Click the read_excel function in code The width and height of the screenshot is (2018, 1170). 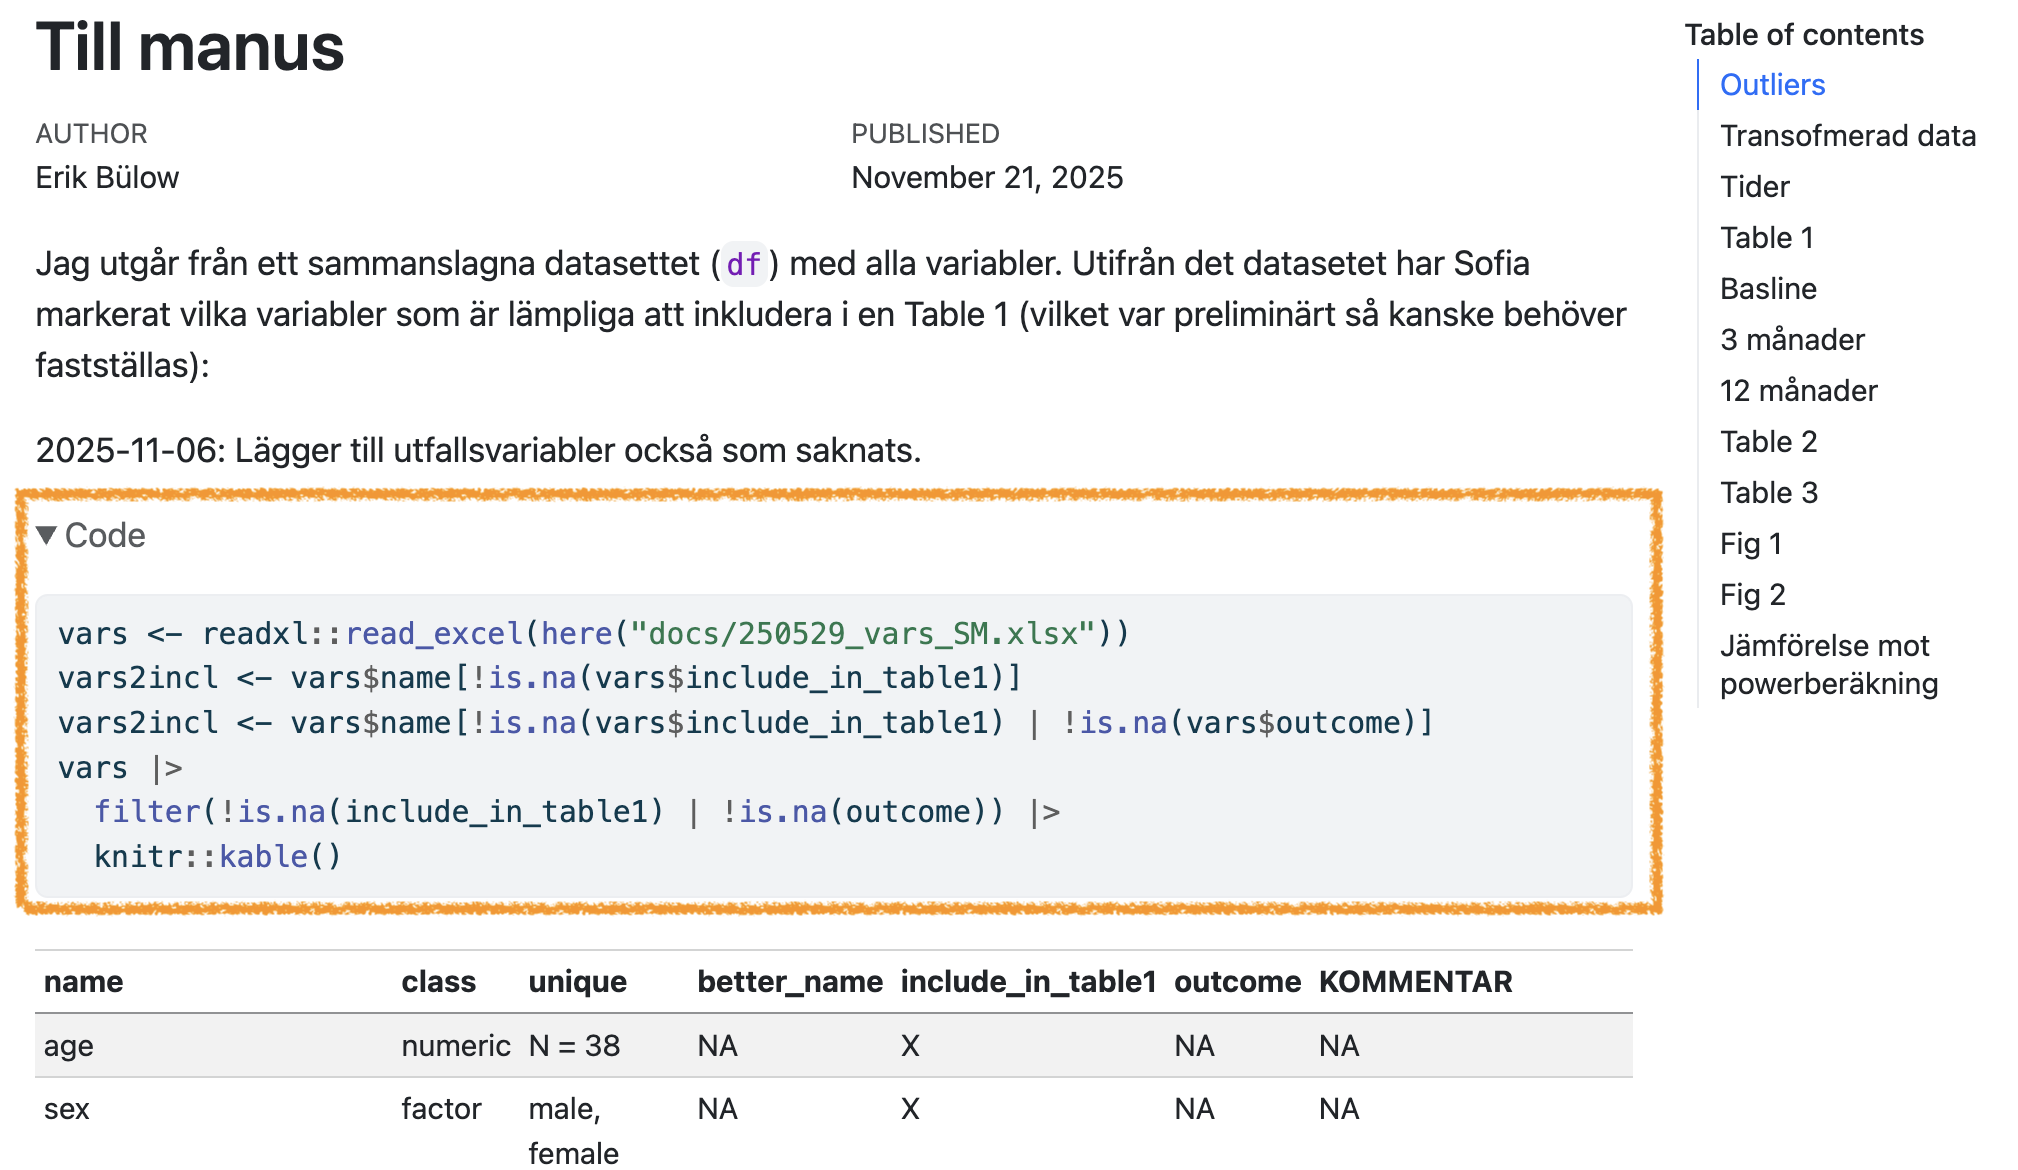click(433, 633)
